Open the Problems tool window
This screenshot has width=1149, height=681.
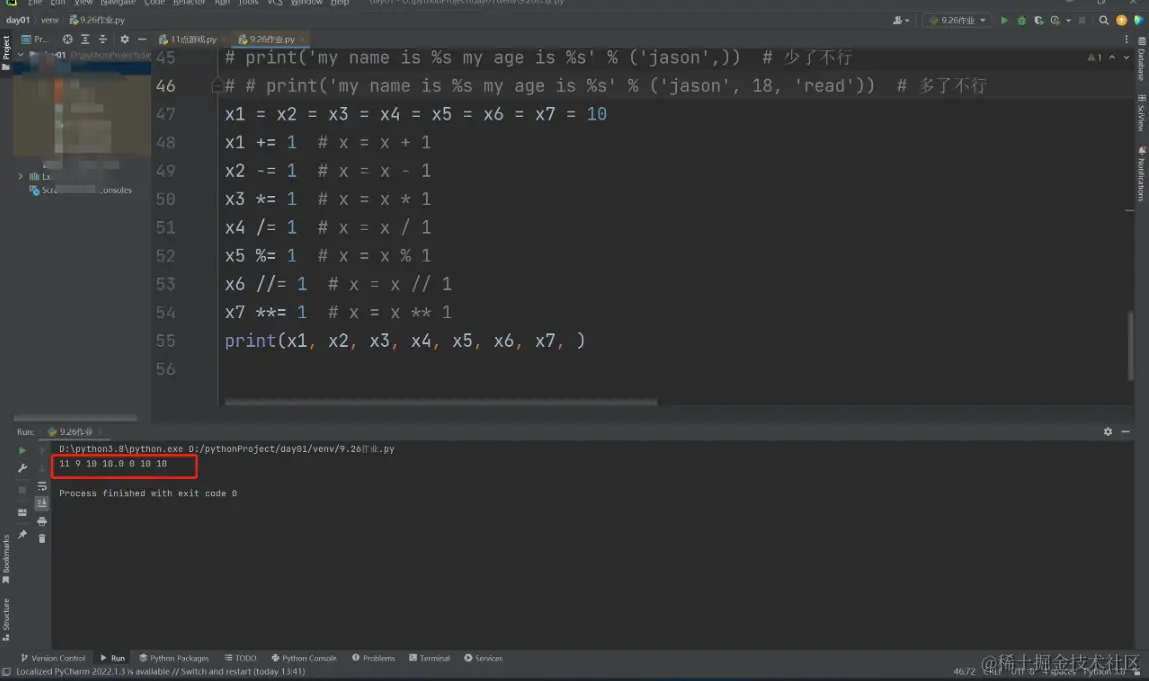click(373, 658)
